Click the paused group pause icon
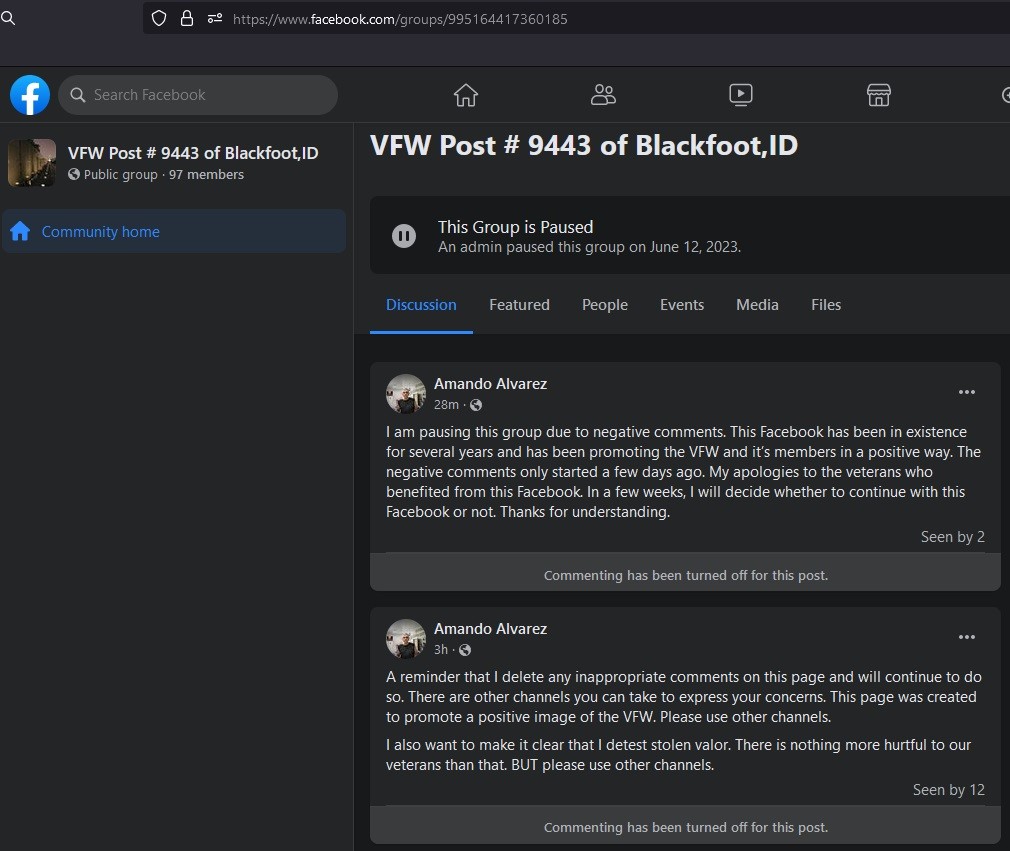1010x851 pixels. pyautogui.click(x=404, y=236)
